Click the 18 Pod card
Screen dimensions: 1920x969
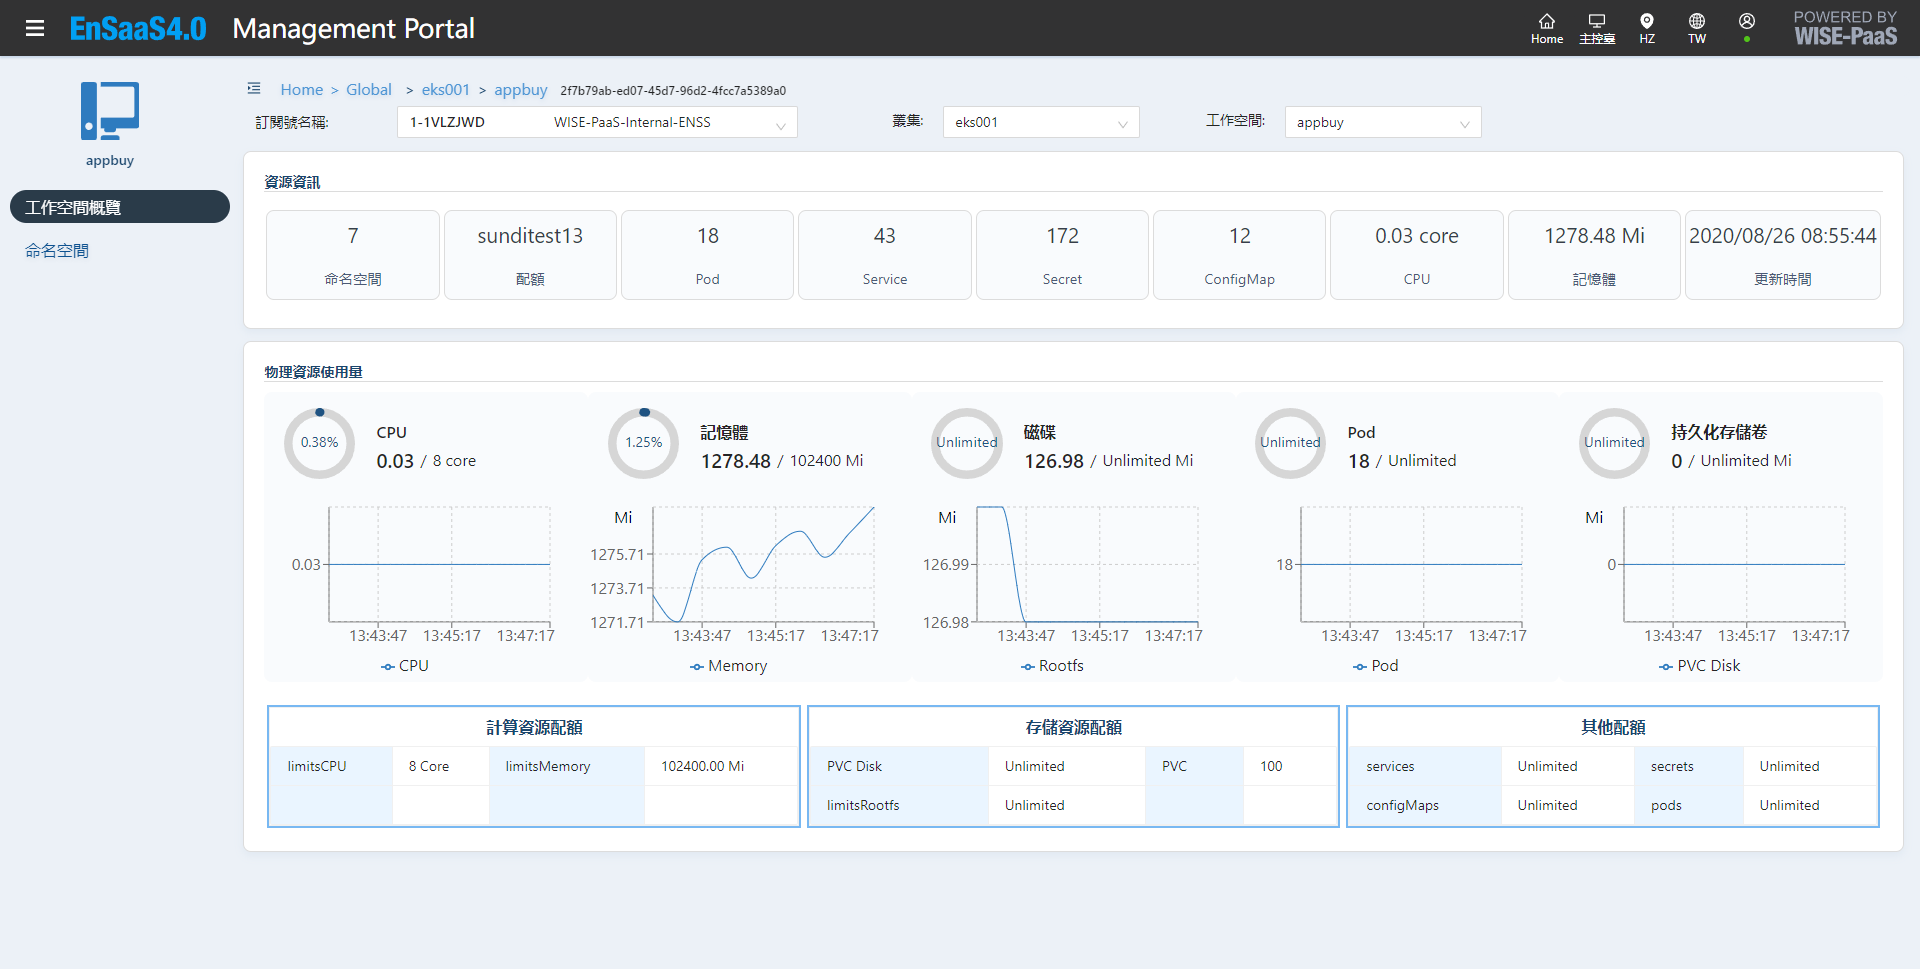[x=708, y=255]
